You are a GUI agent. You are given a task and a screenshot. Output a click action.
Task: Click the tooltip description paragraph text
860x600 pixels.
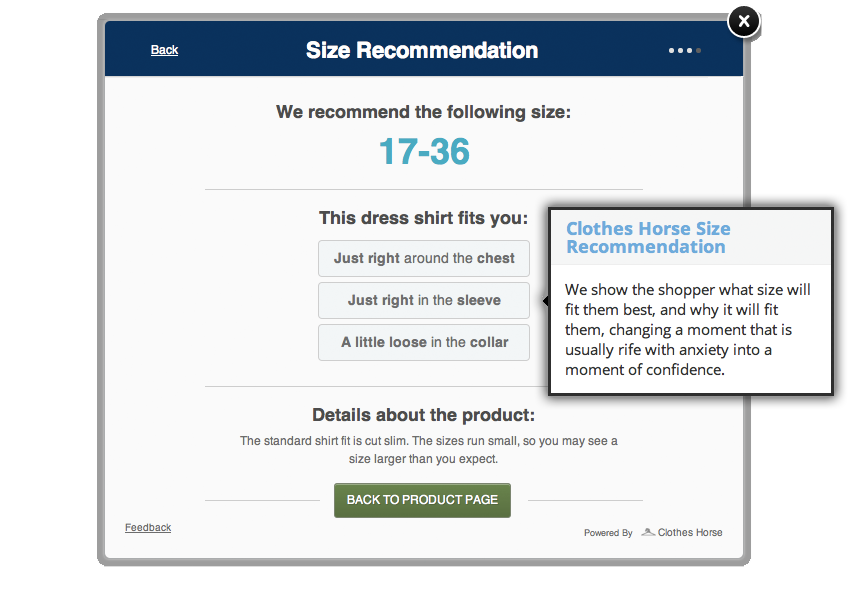(687, 330)
